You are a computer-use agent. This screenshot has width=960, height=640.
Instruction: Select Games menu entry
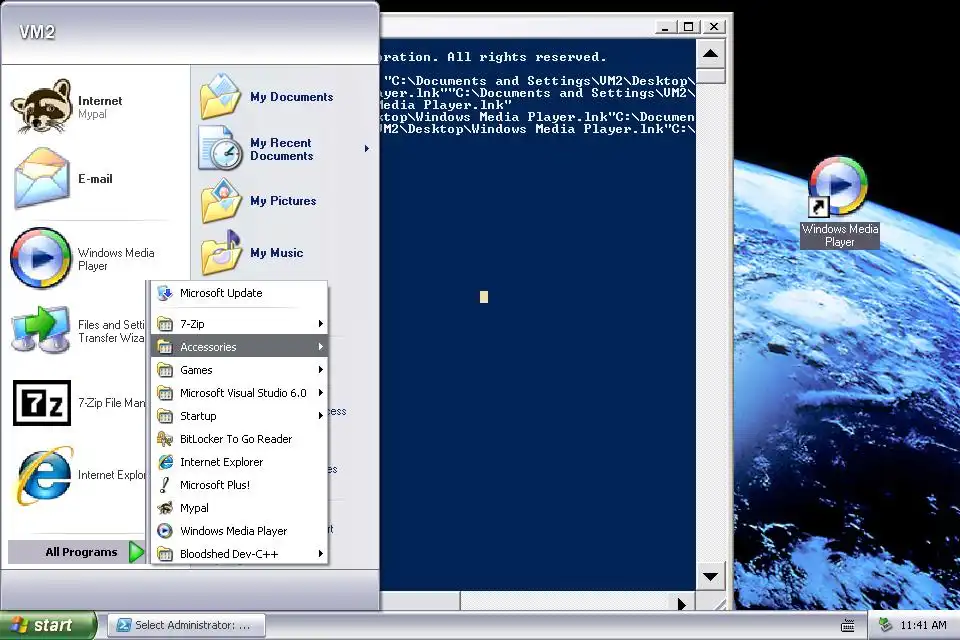click(239, 370)
